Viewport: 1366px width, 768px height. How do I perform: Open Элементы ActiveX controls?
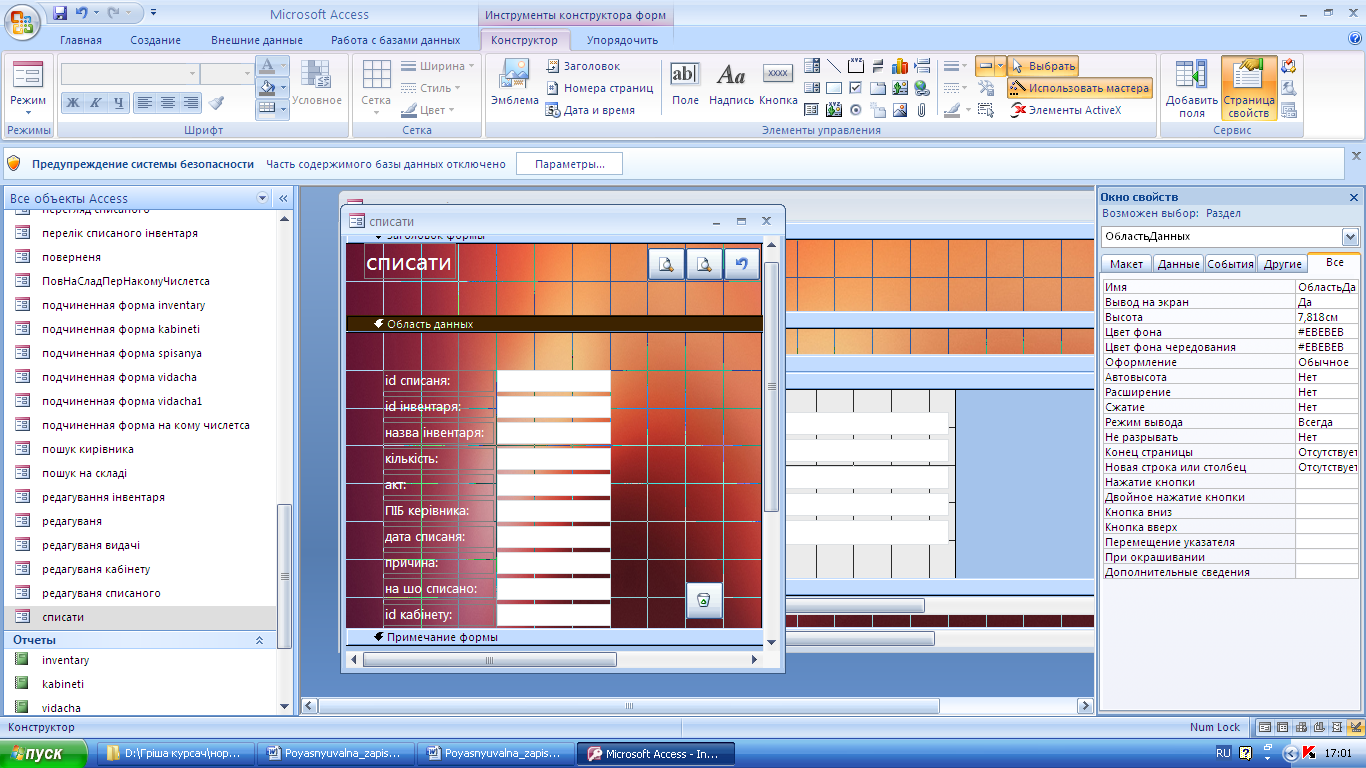1066,110
